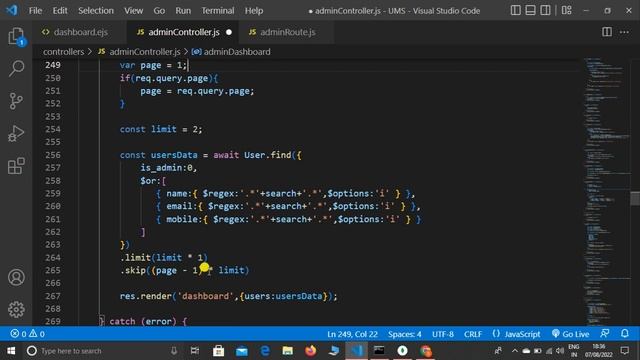Open the File menu
Image resolution: width=640 pixels, height=360 pixels.
click(x=36, y=11)
